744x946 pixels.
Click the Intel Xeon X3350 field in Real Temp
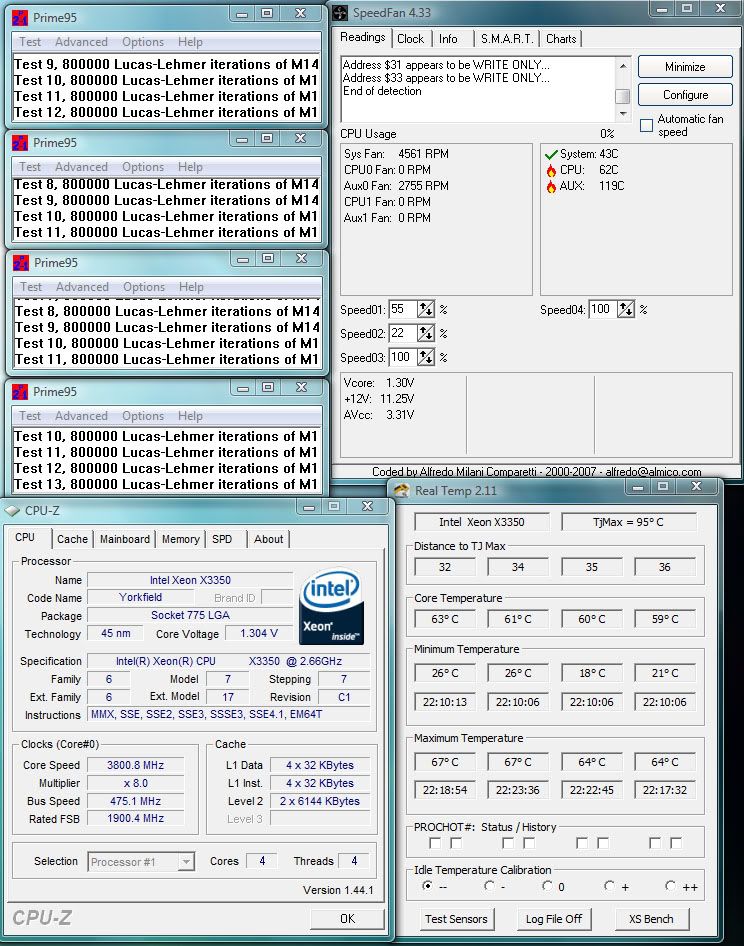coord(482,522)
